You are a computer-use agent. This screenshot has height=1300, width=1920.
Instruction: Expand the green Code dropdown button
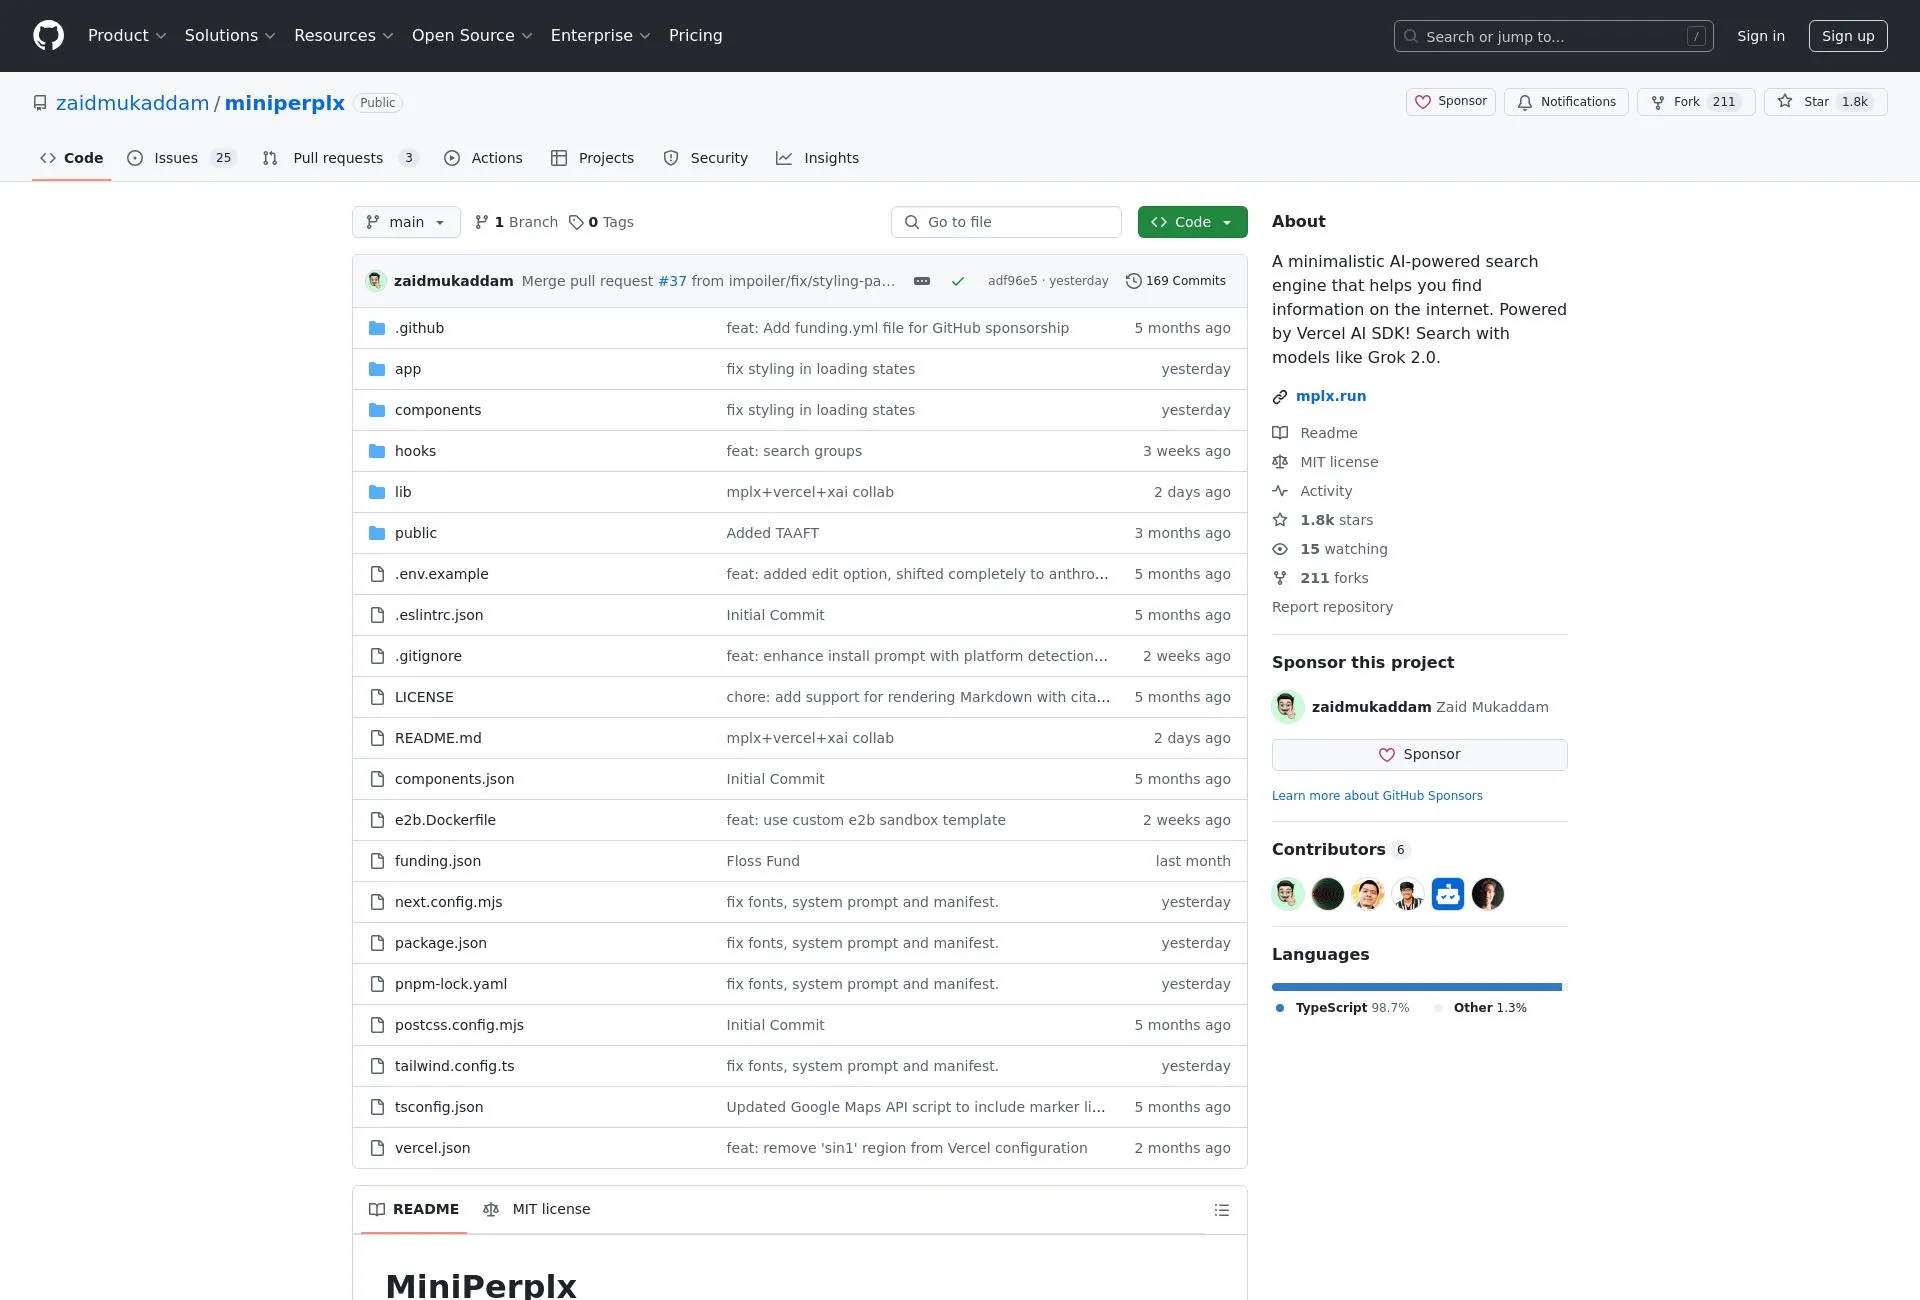(x=1192, y=222)
